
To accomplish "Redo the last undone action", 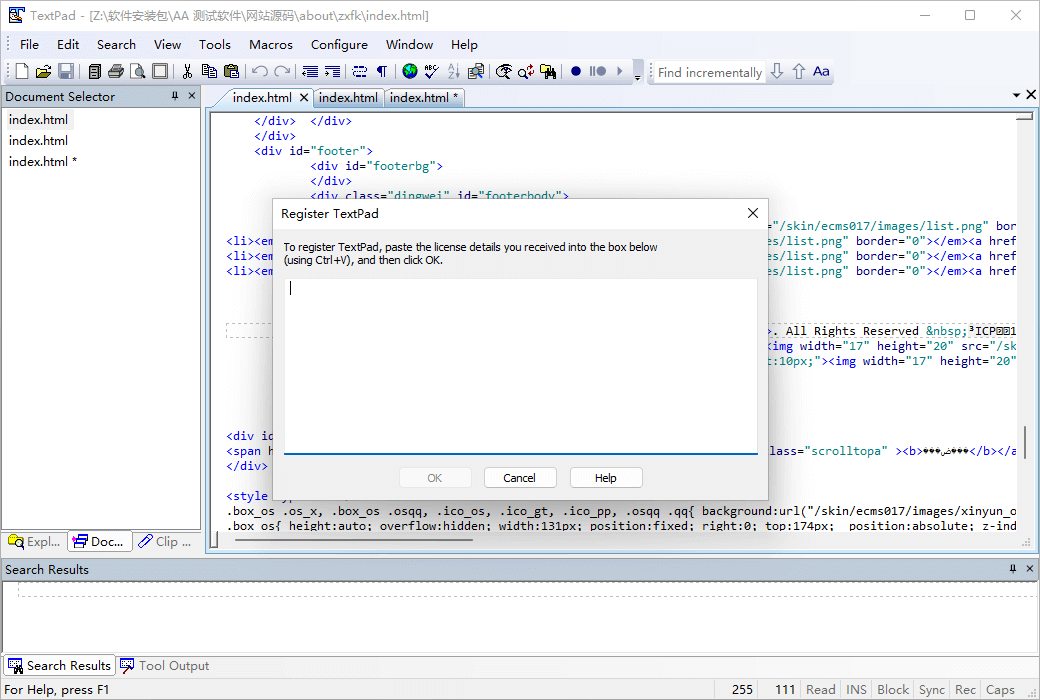I will (x=283, y=71).
